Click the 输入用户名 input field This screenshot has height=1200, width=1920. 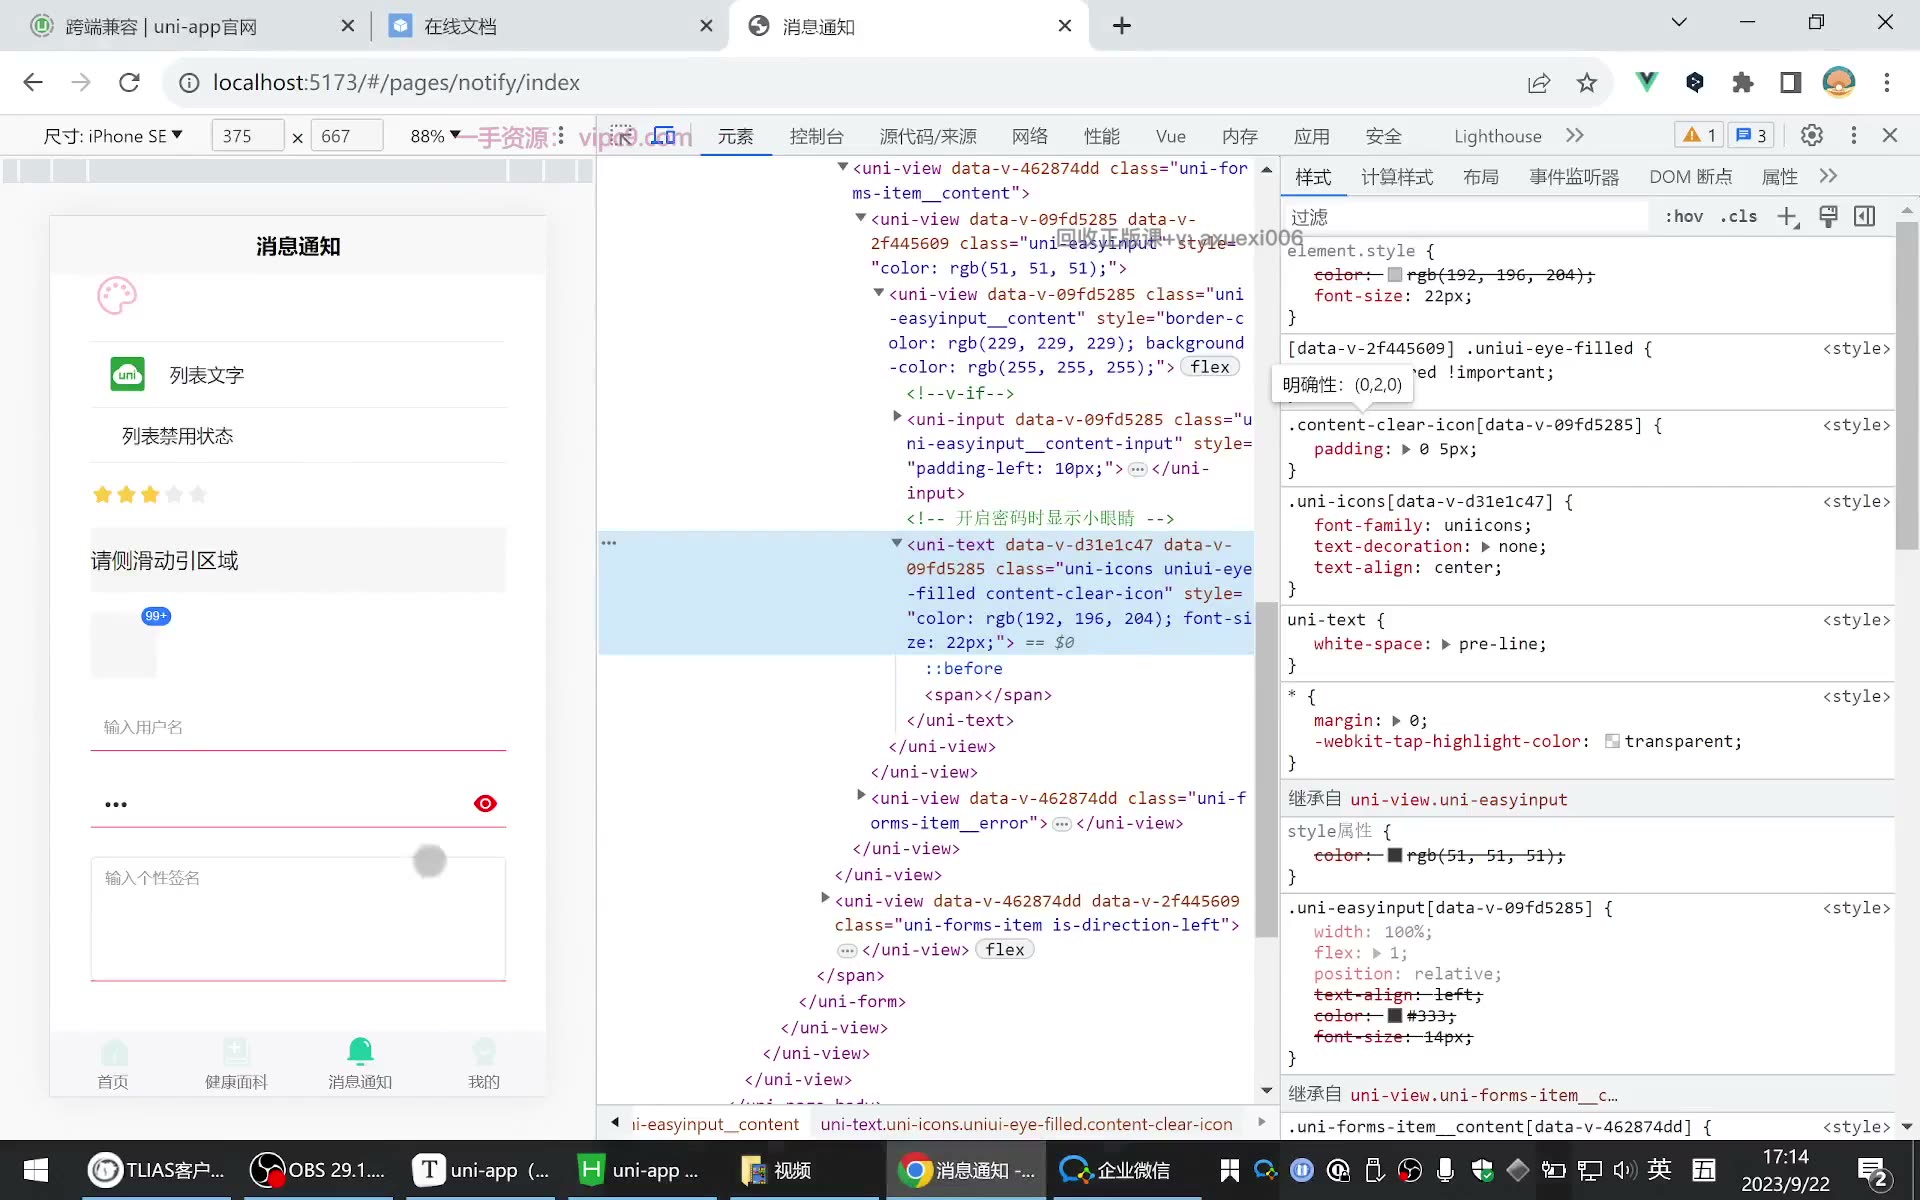(298, 727)
